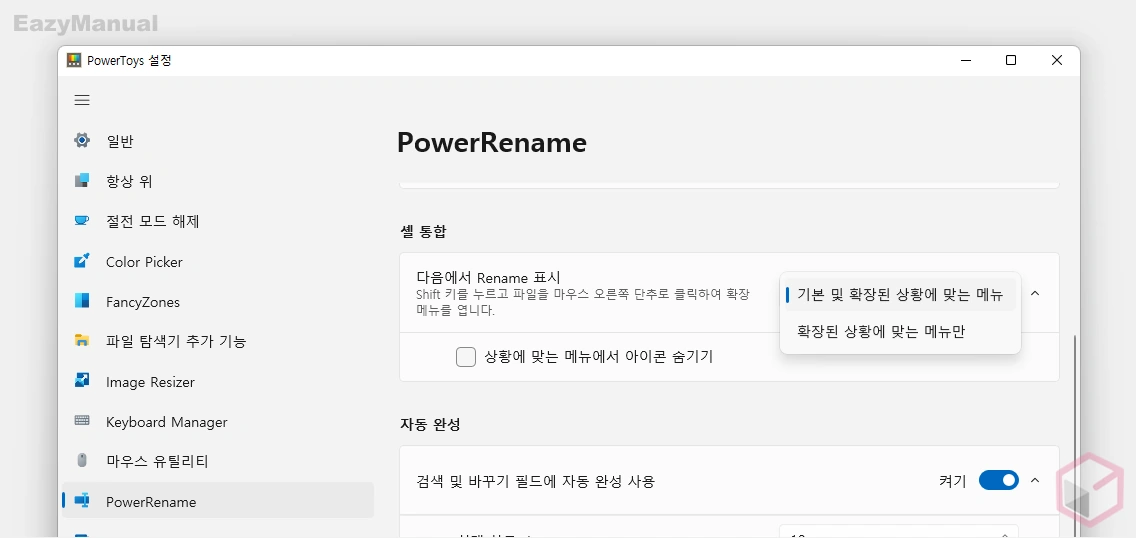Click the 자동 완성 section heading

(x=430, y=424)
